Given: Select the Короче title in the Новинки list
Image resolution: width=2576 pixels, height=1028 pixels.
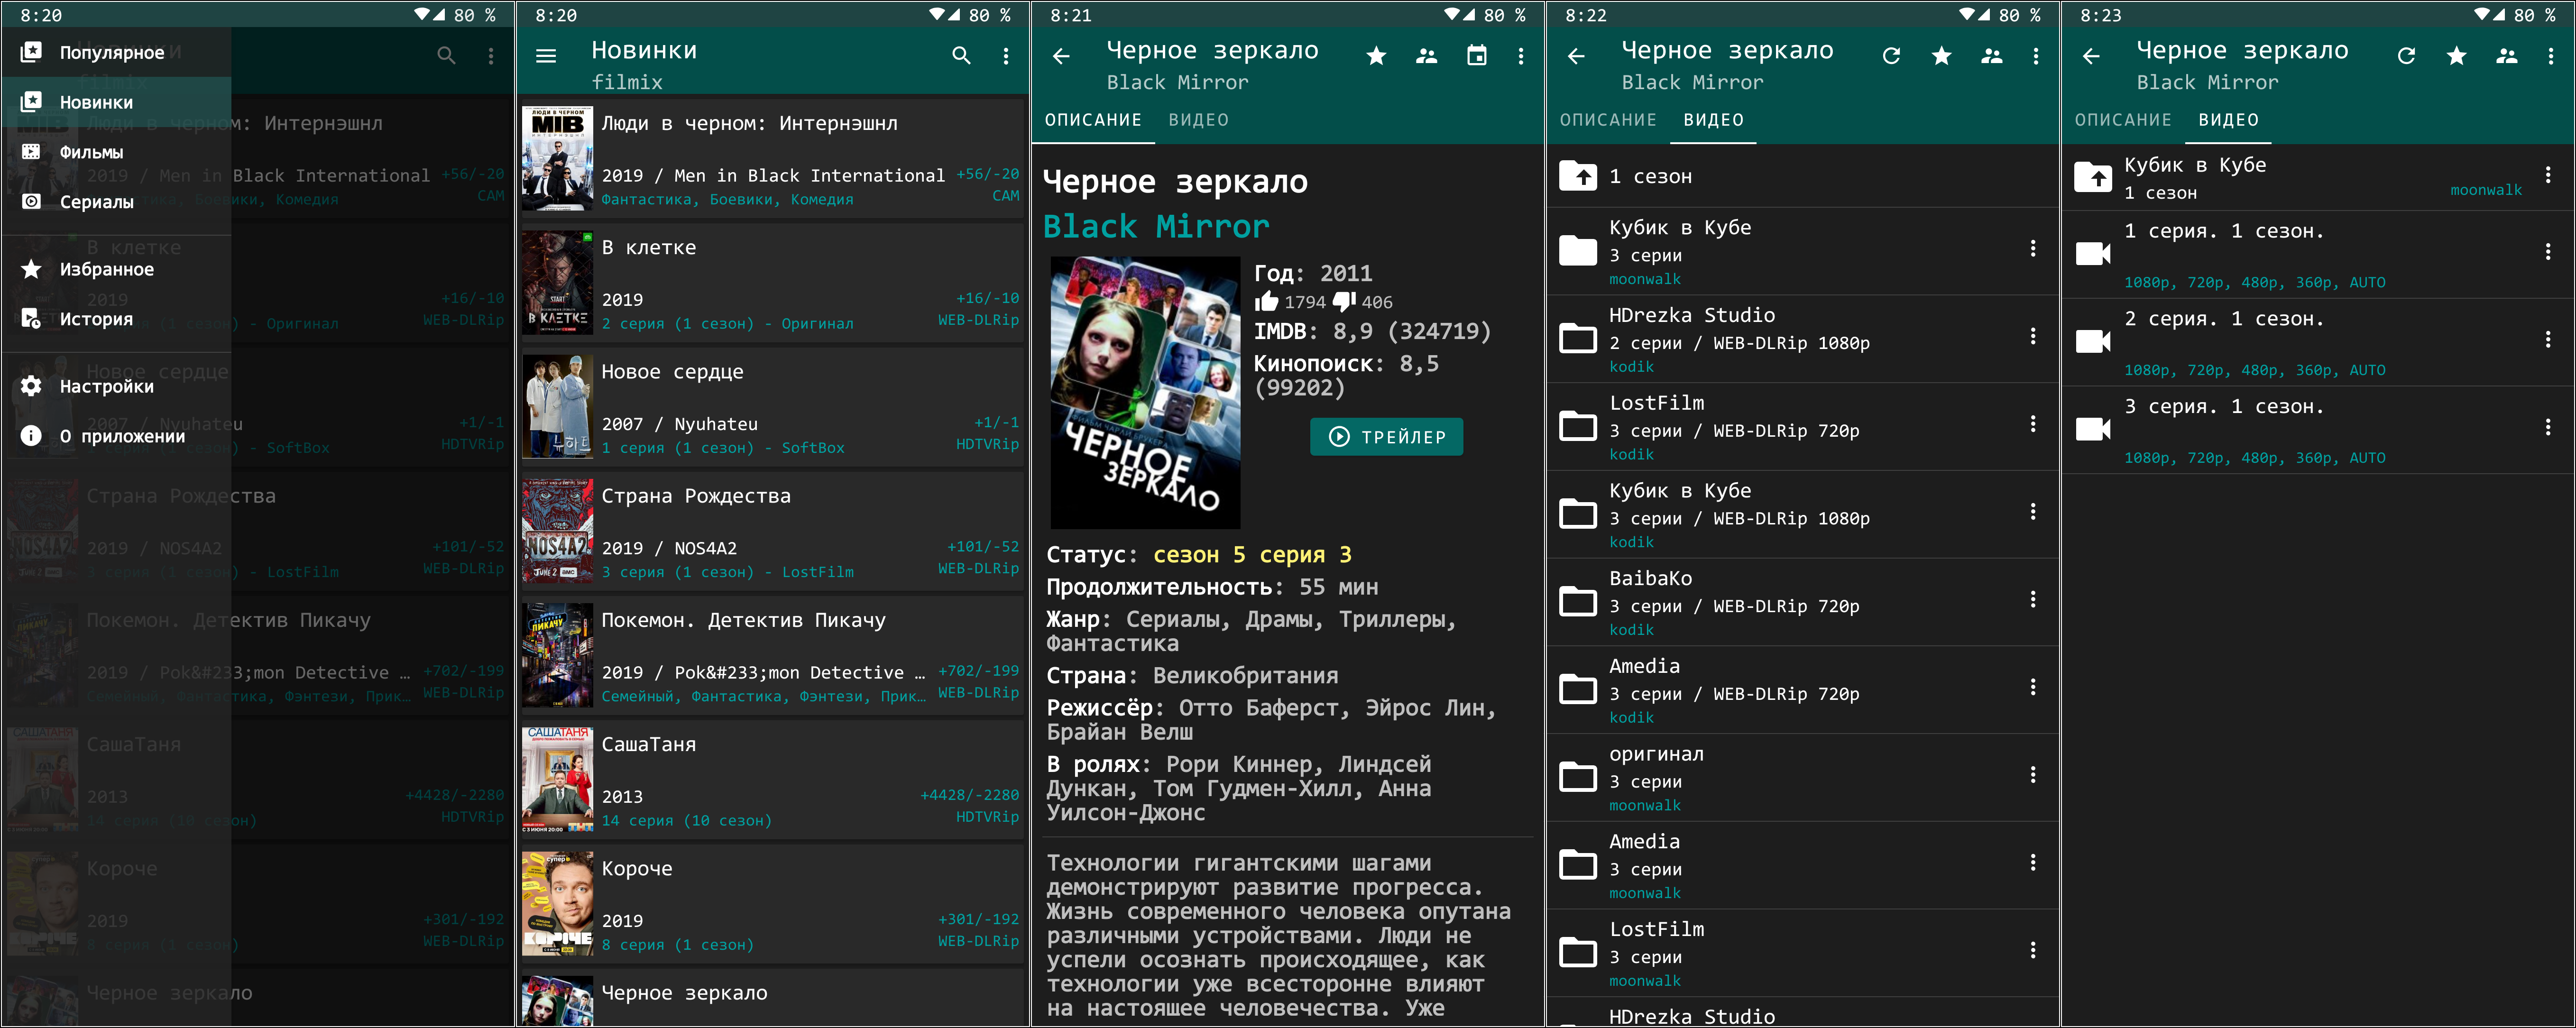Looking at the screenshot, I should pos(637,869).
